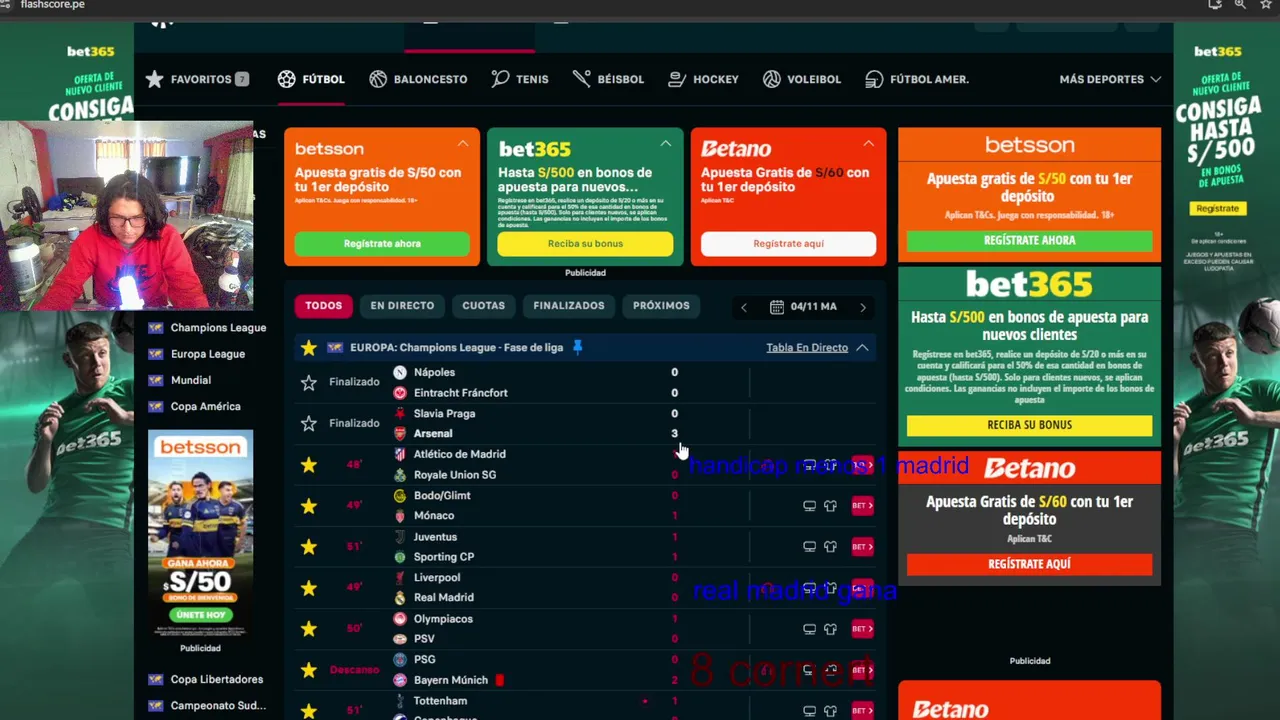Click the PSG team crest
The image size is (1280, 720).
pos(400,659)
